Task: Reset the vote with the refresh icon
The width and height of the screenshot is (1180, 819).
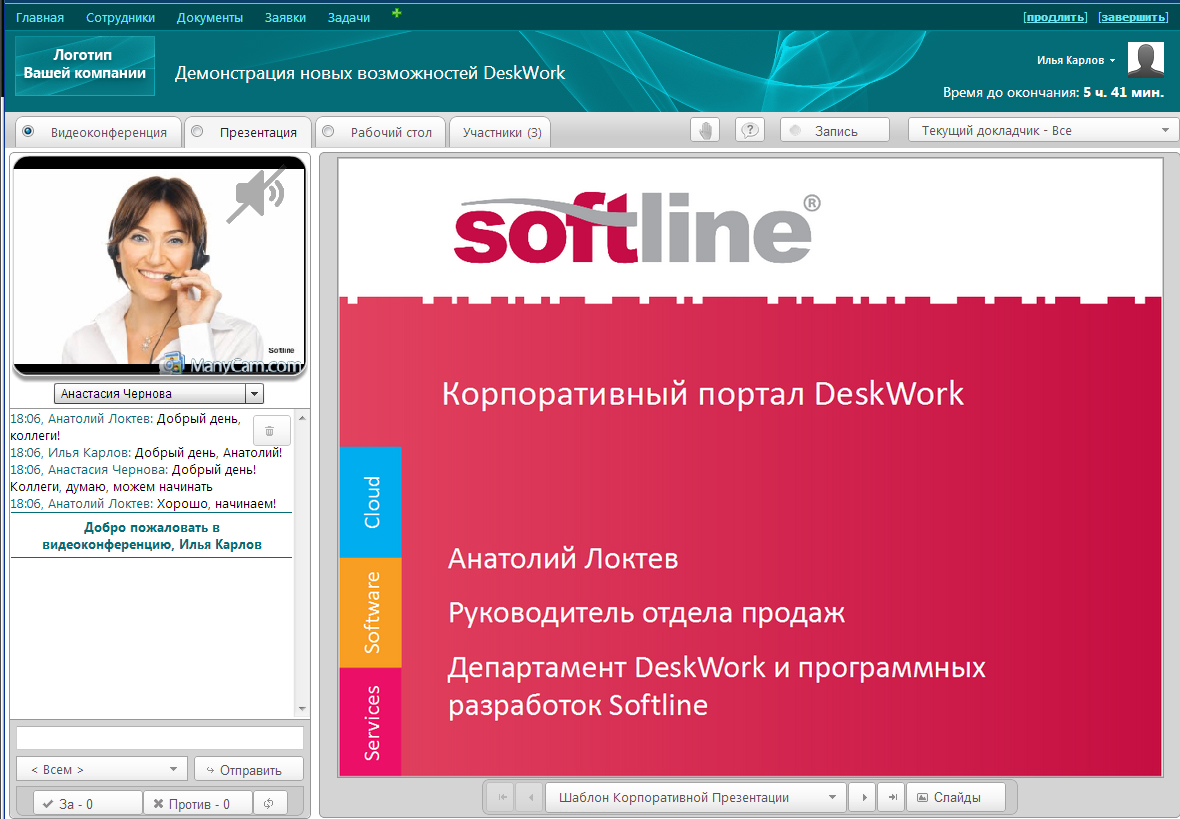Action: (x=269, y=804)
